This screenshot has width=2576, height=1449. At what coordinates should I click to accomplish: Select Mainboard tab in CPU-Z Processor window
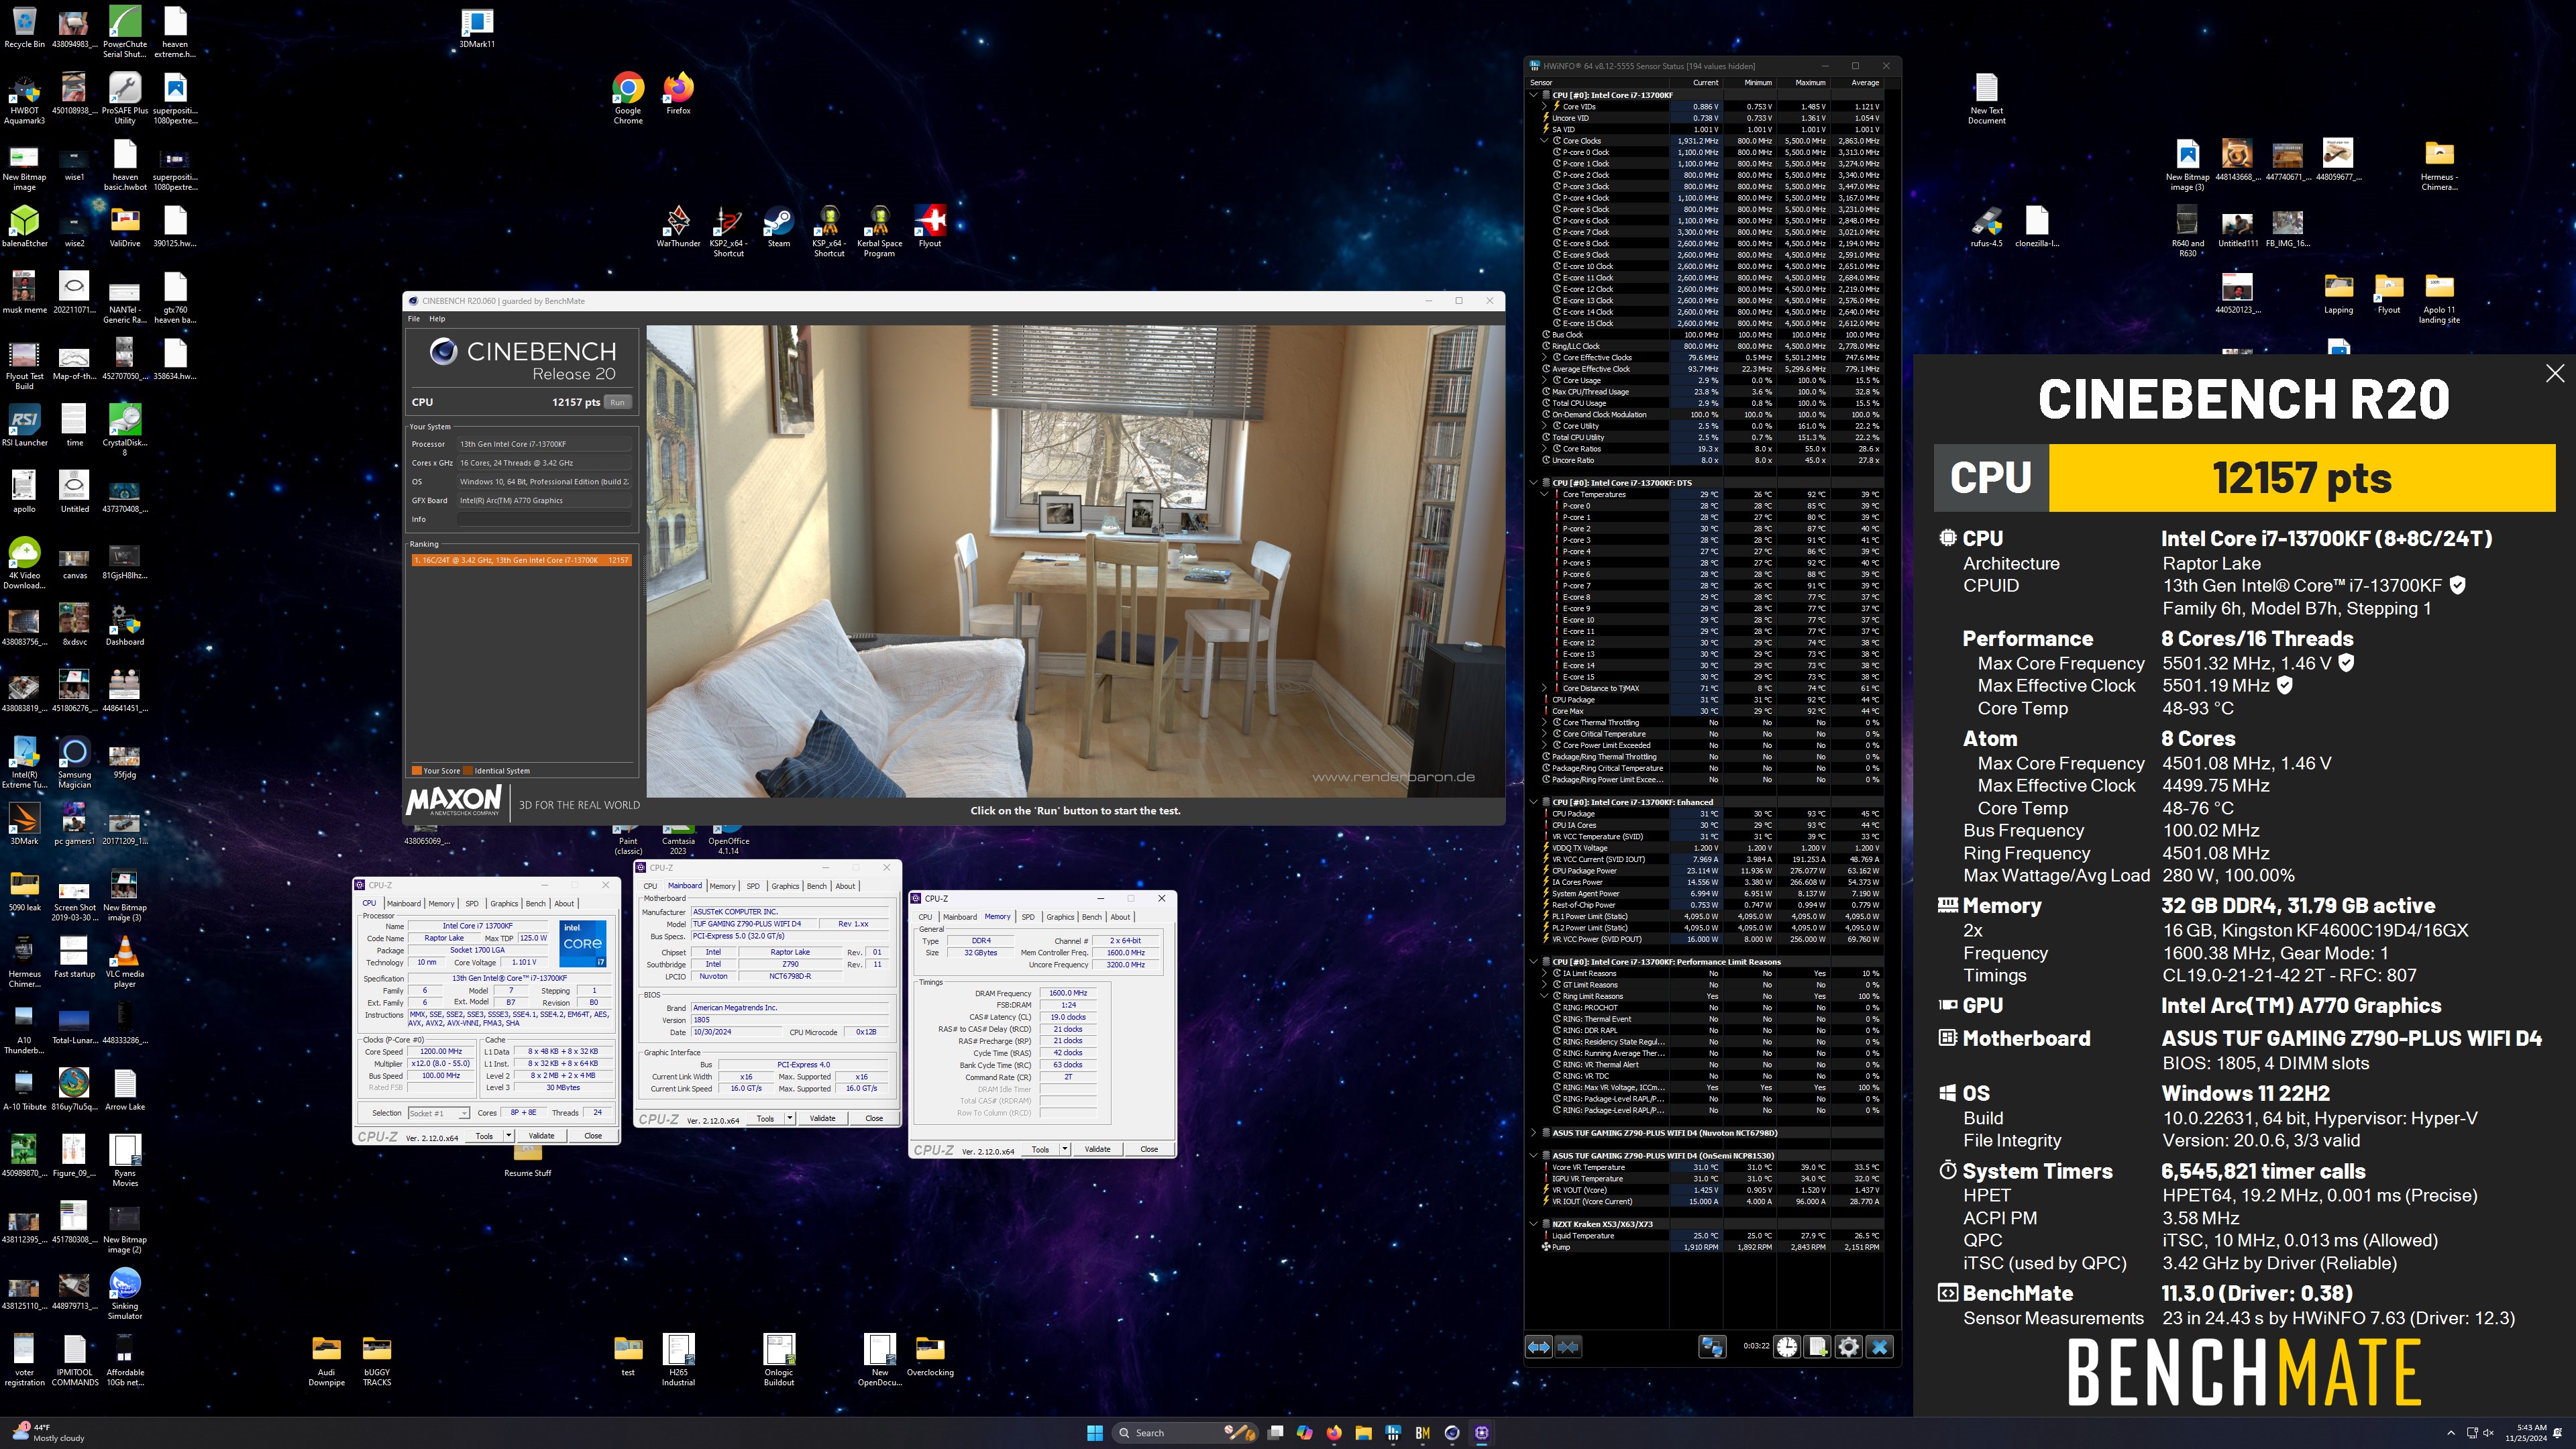[x=404, y=903]
